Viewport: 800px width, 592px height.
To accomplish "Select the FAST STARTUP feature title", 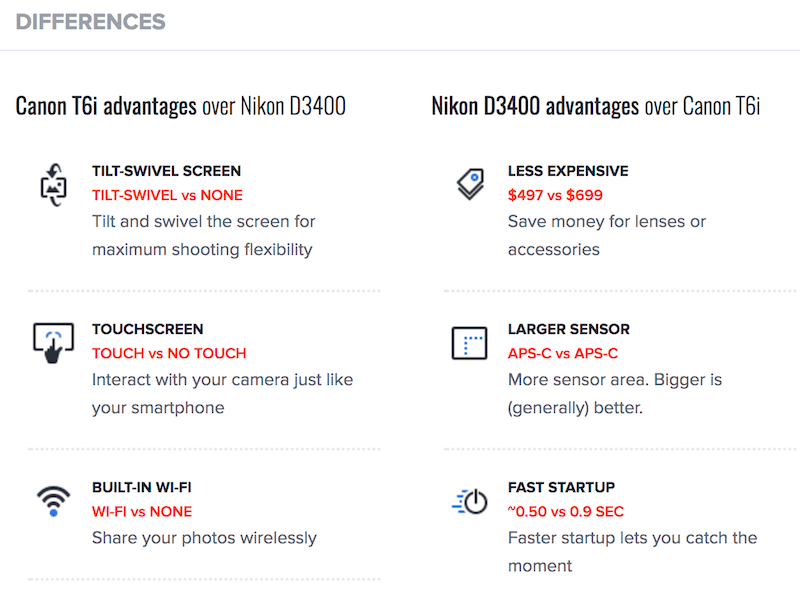I will pyautogui.click(x=561, y=487).
